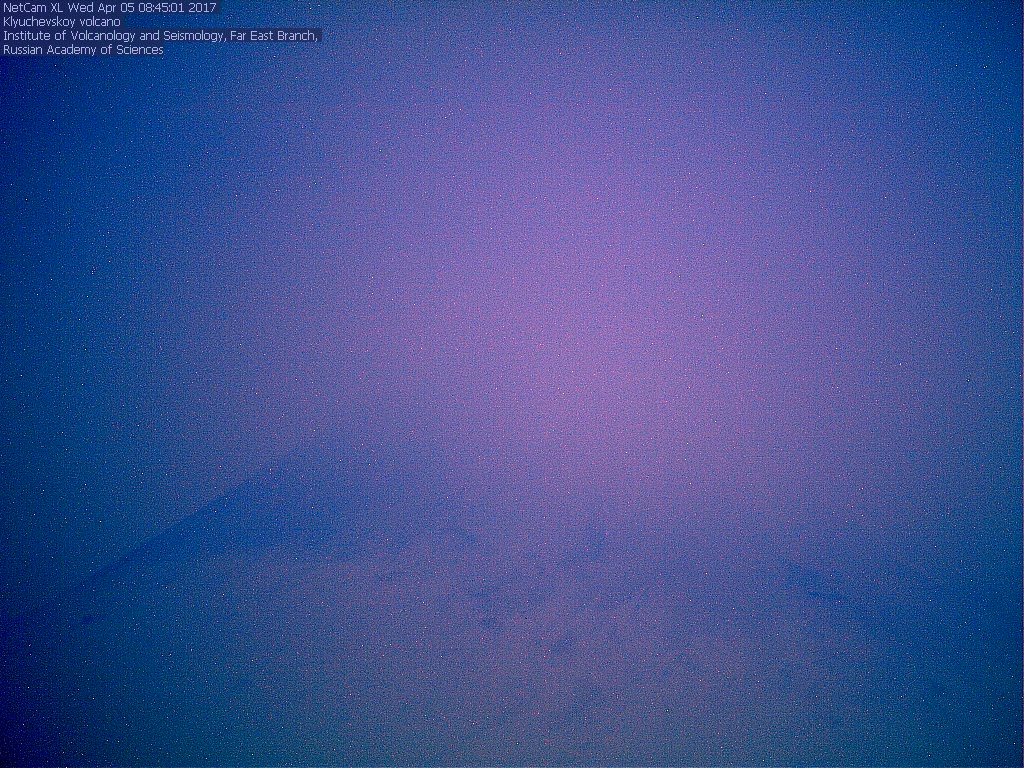Image resolution: width=1024 pixels, height=768 pixels.
Task: Click the NetCam XL timestamp line
Action: pos(109,8)
